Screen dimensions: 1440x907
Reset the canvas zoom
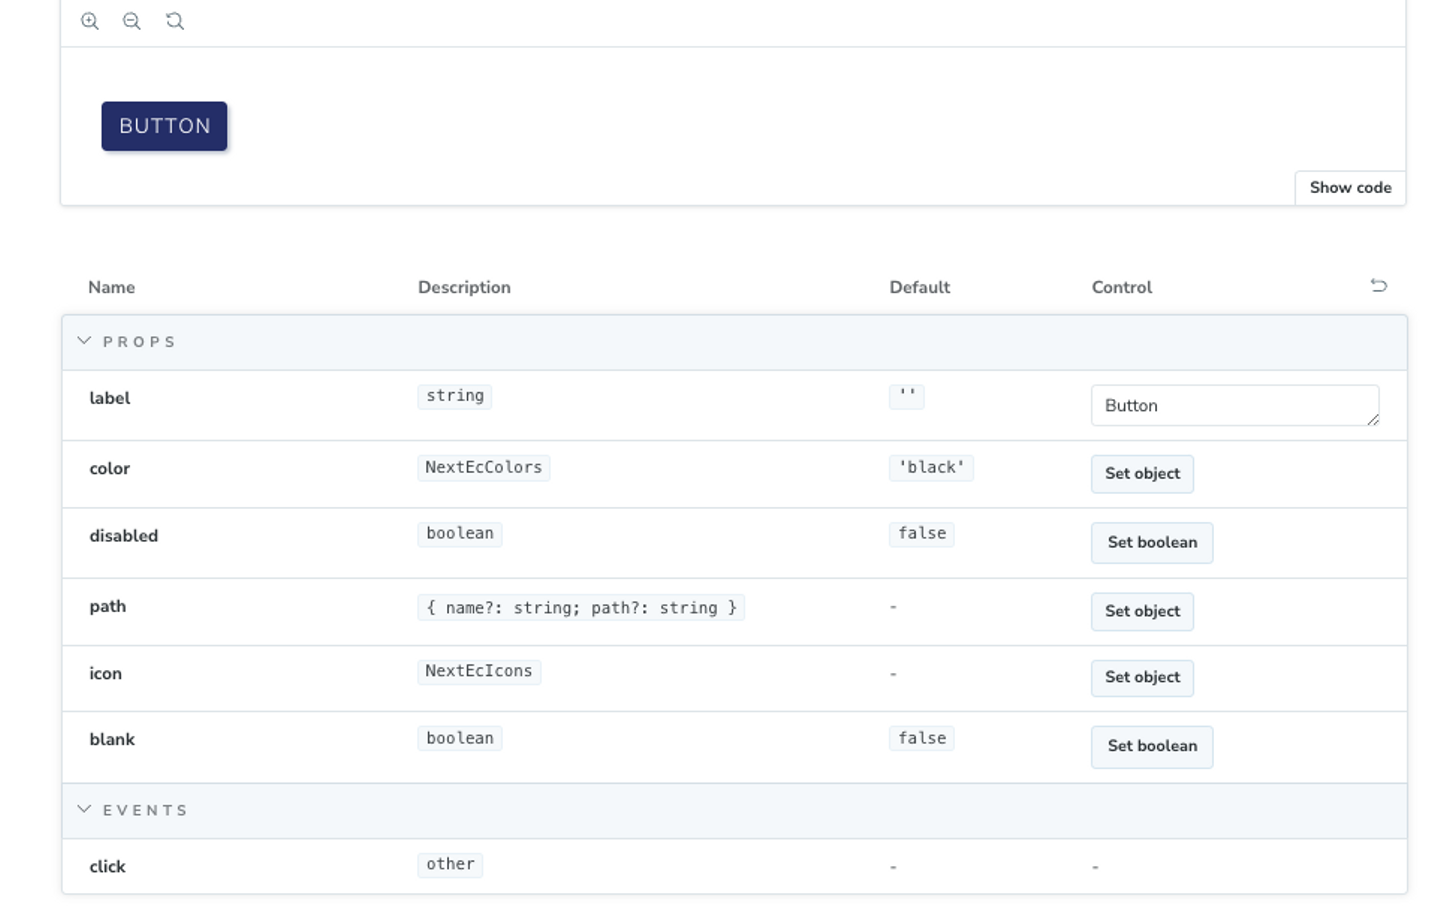pos(175,21)
